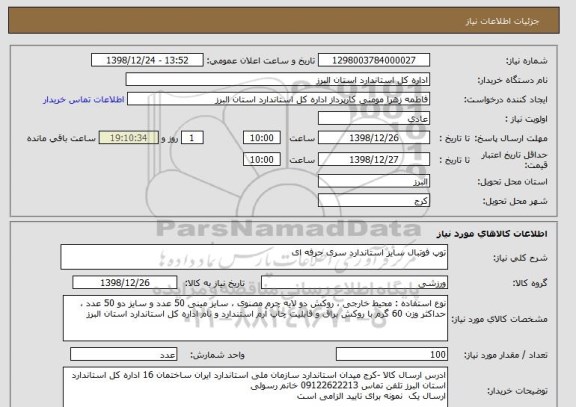Screen dimensions: 576x407
Task: Click the buyer notes text area
Action: (255, 387)
